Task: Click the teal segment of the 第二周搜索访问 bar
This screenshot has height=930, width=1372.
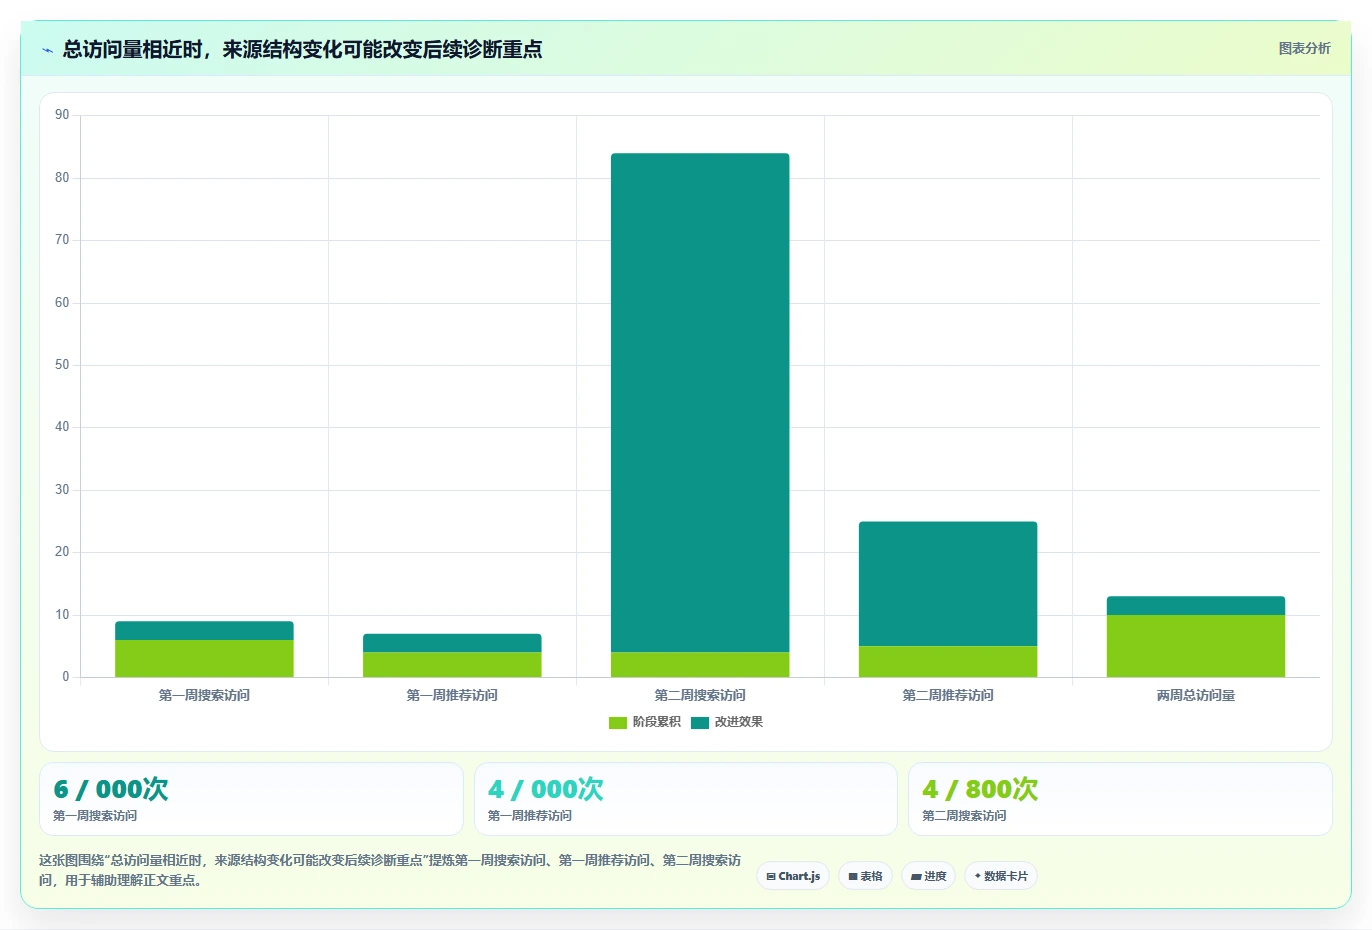Action: tap(700, 403)
